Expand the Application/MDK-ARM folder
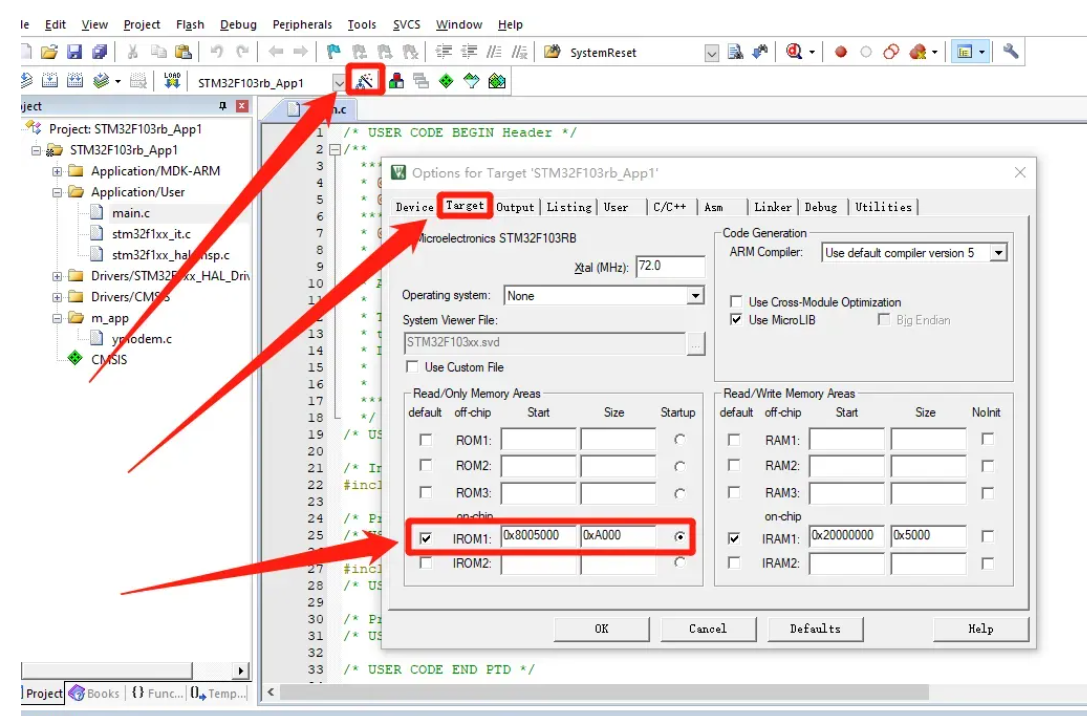Viewport: 1087px width, 716px height. click(57, 171)
